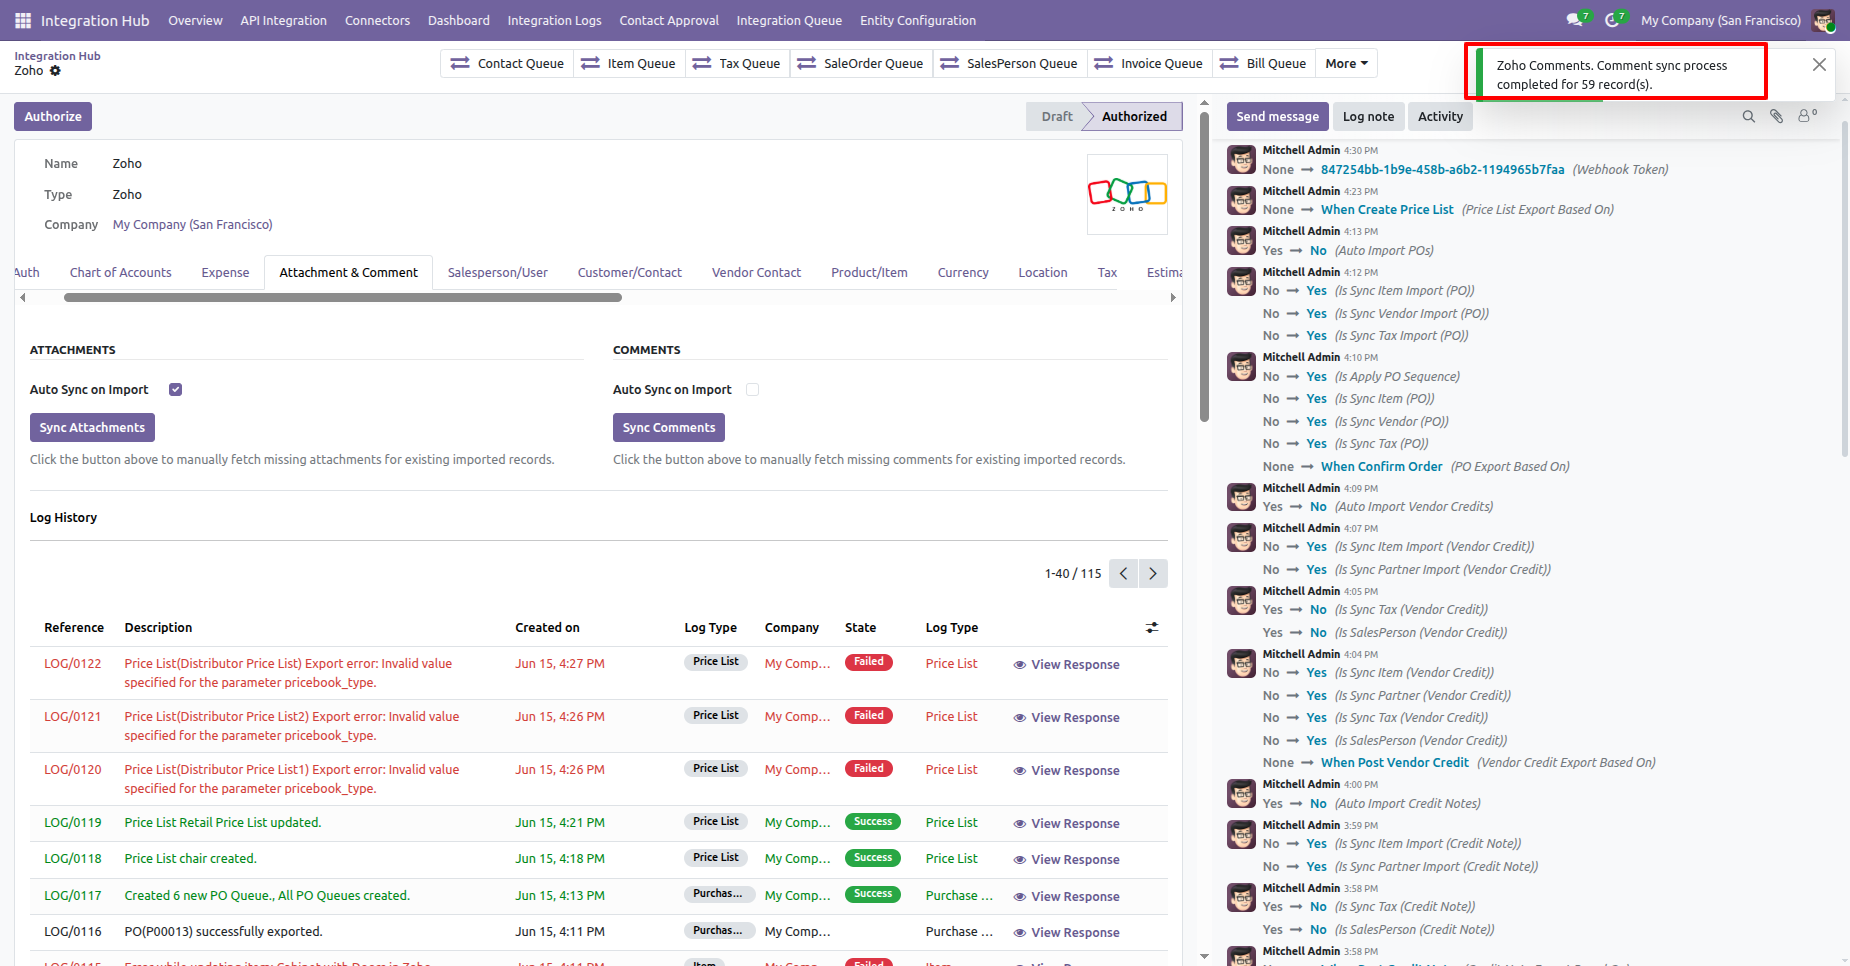Click the Authorize button

pos(53,116)
